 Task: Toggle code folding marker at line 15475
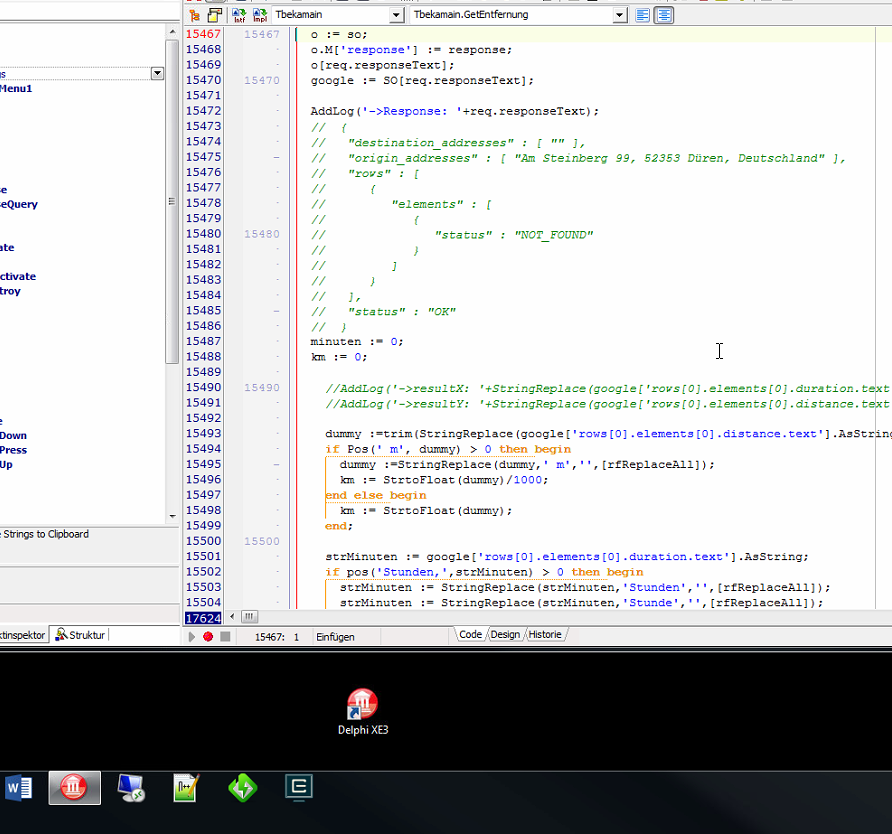click(x=276, y=158)
